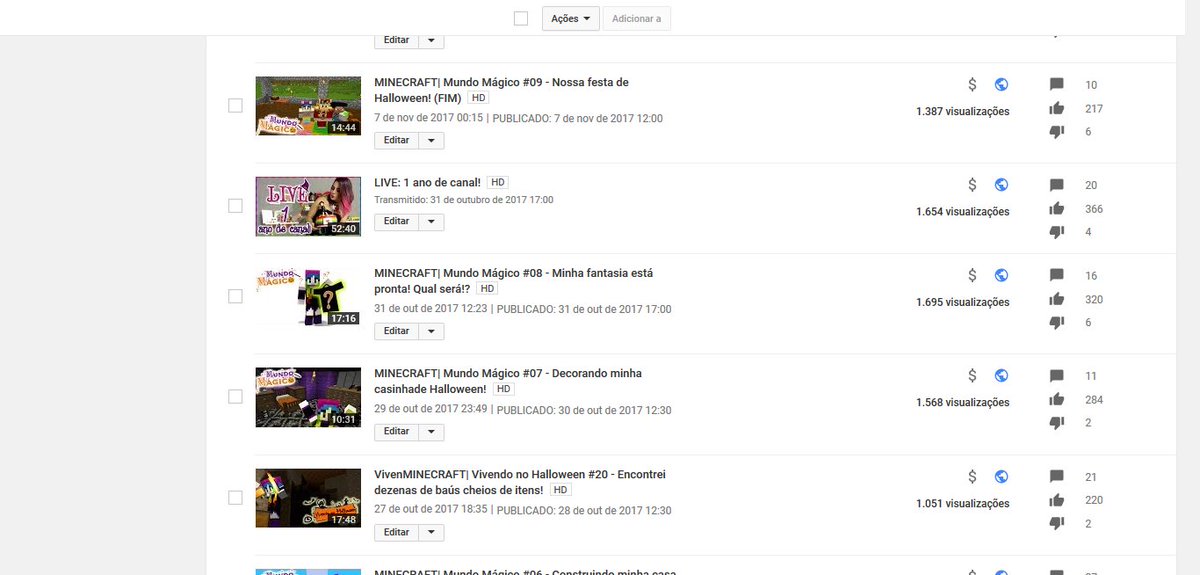Screen dimensions: 1200x575
Task: Open thumbnail of LIVE 1 ano de canal (52:40)
Action: coord(308,206)
